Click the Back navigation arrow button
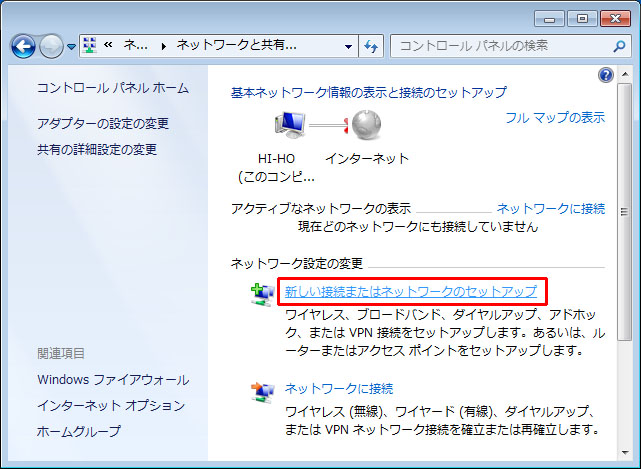The width and height of the screenshot is (641, 469). 23,46
